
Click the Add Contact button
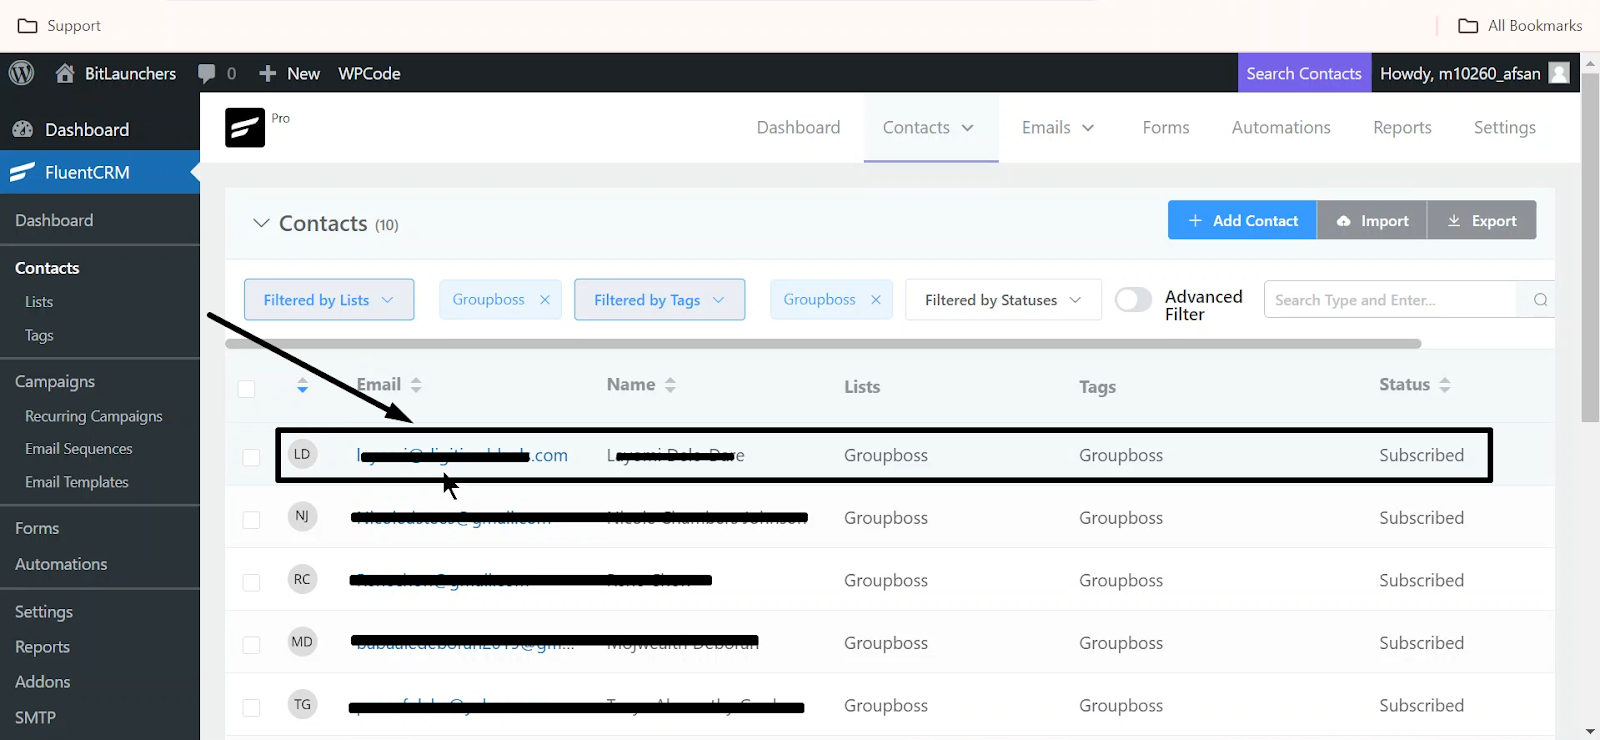1242,220
